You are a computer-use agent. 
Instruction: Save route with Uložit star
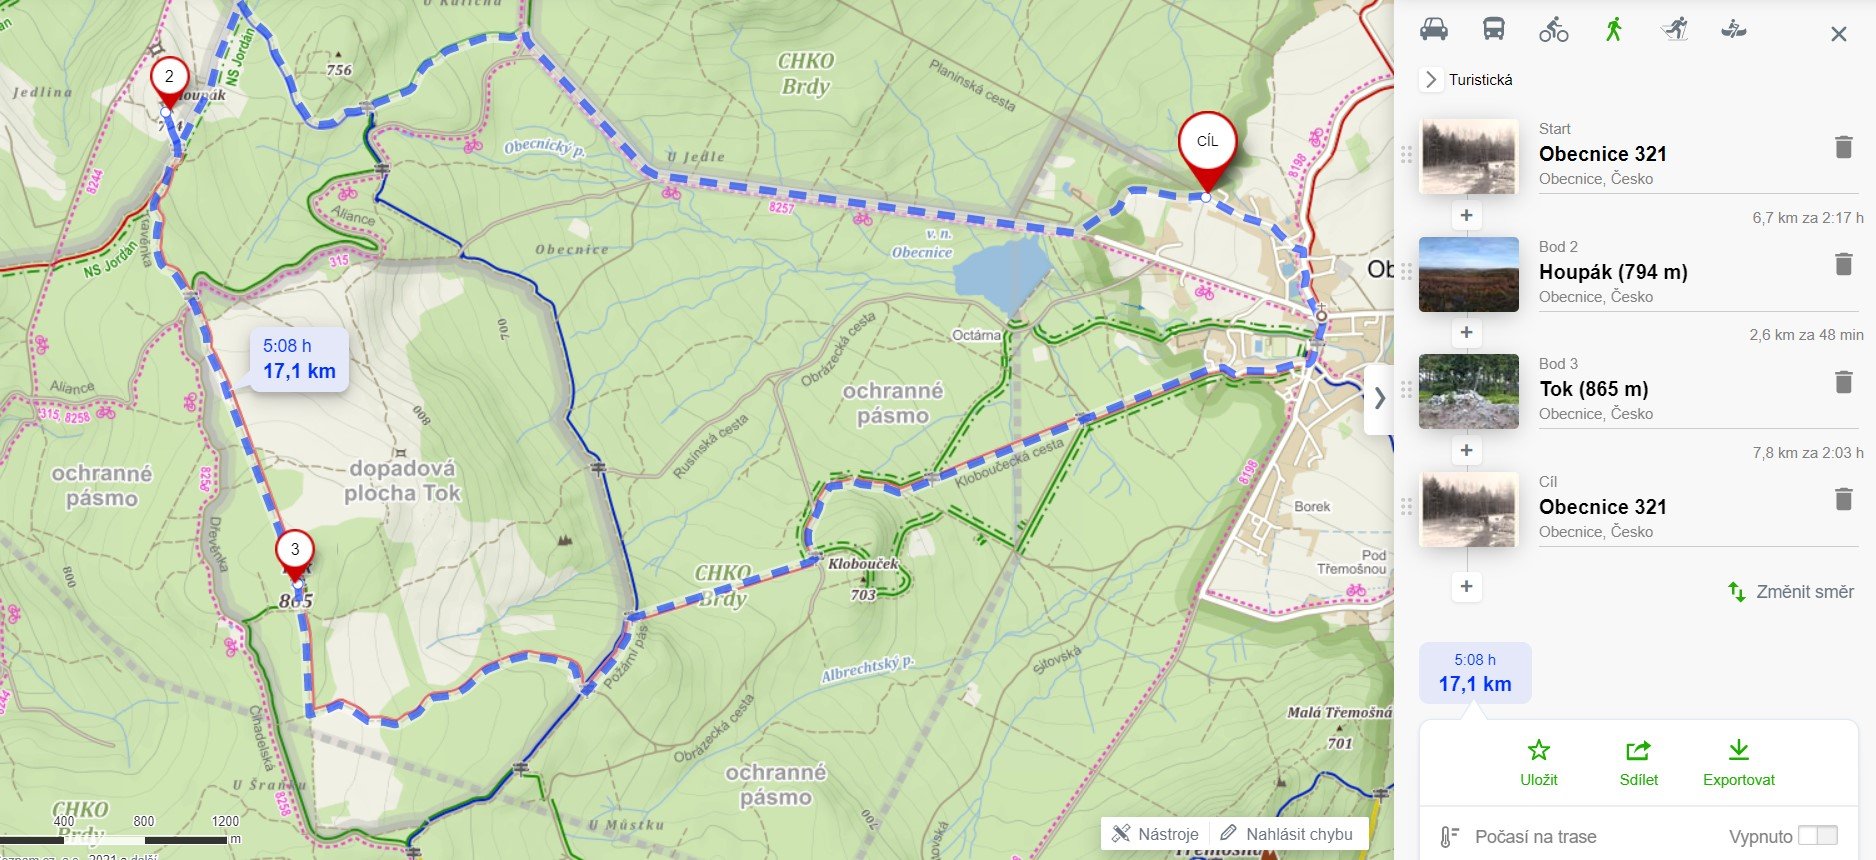pyautogui.click(x=1539, y=763)
